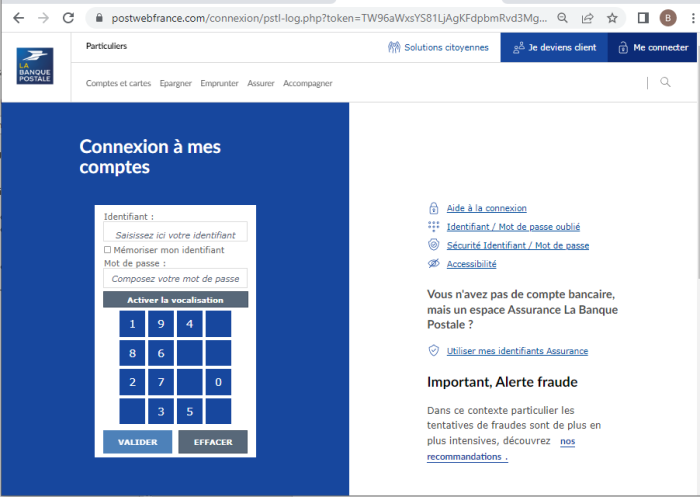Click the people icon of Solutions citoyennes

[x=394, y=47]
